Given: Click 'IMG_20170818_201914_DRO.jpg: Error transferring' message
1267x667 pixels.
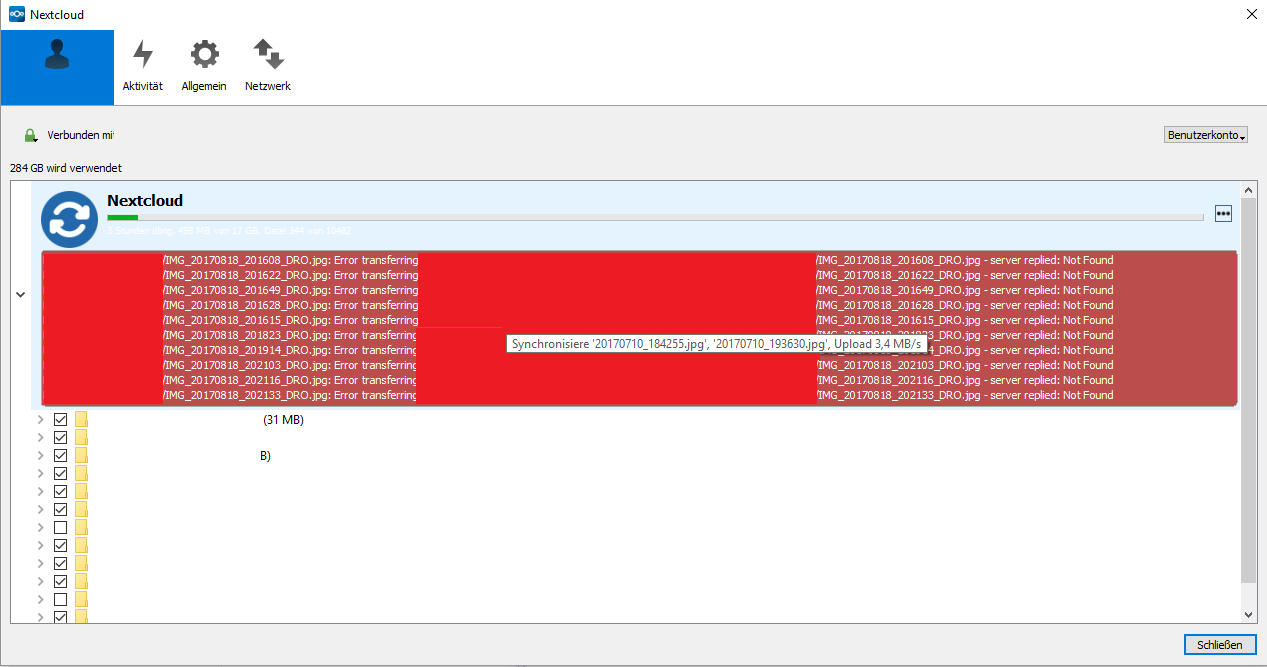Looking at the screenshot, I should click(x=290, y=350).
